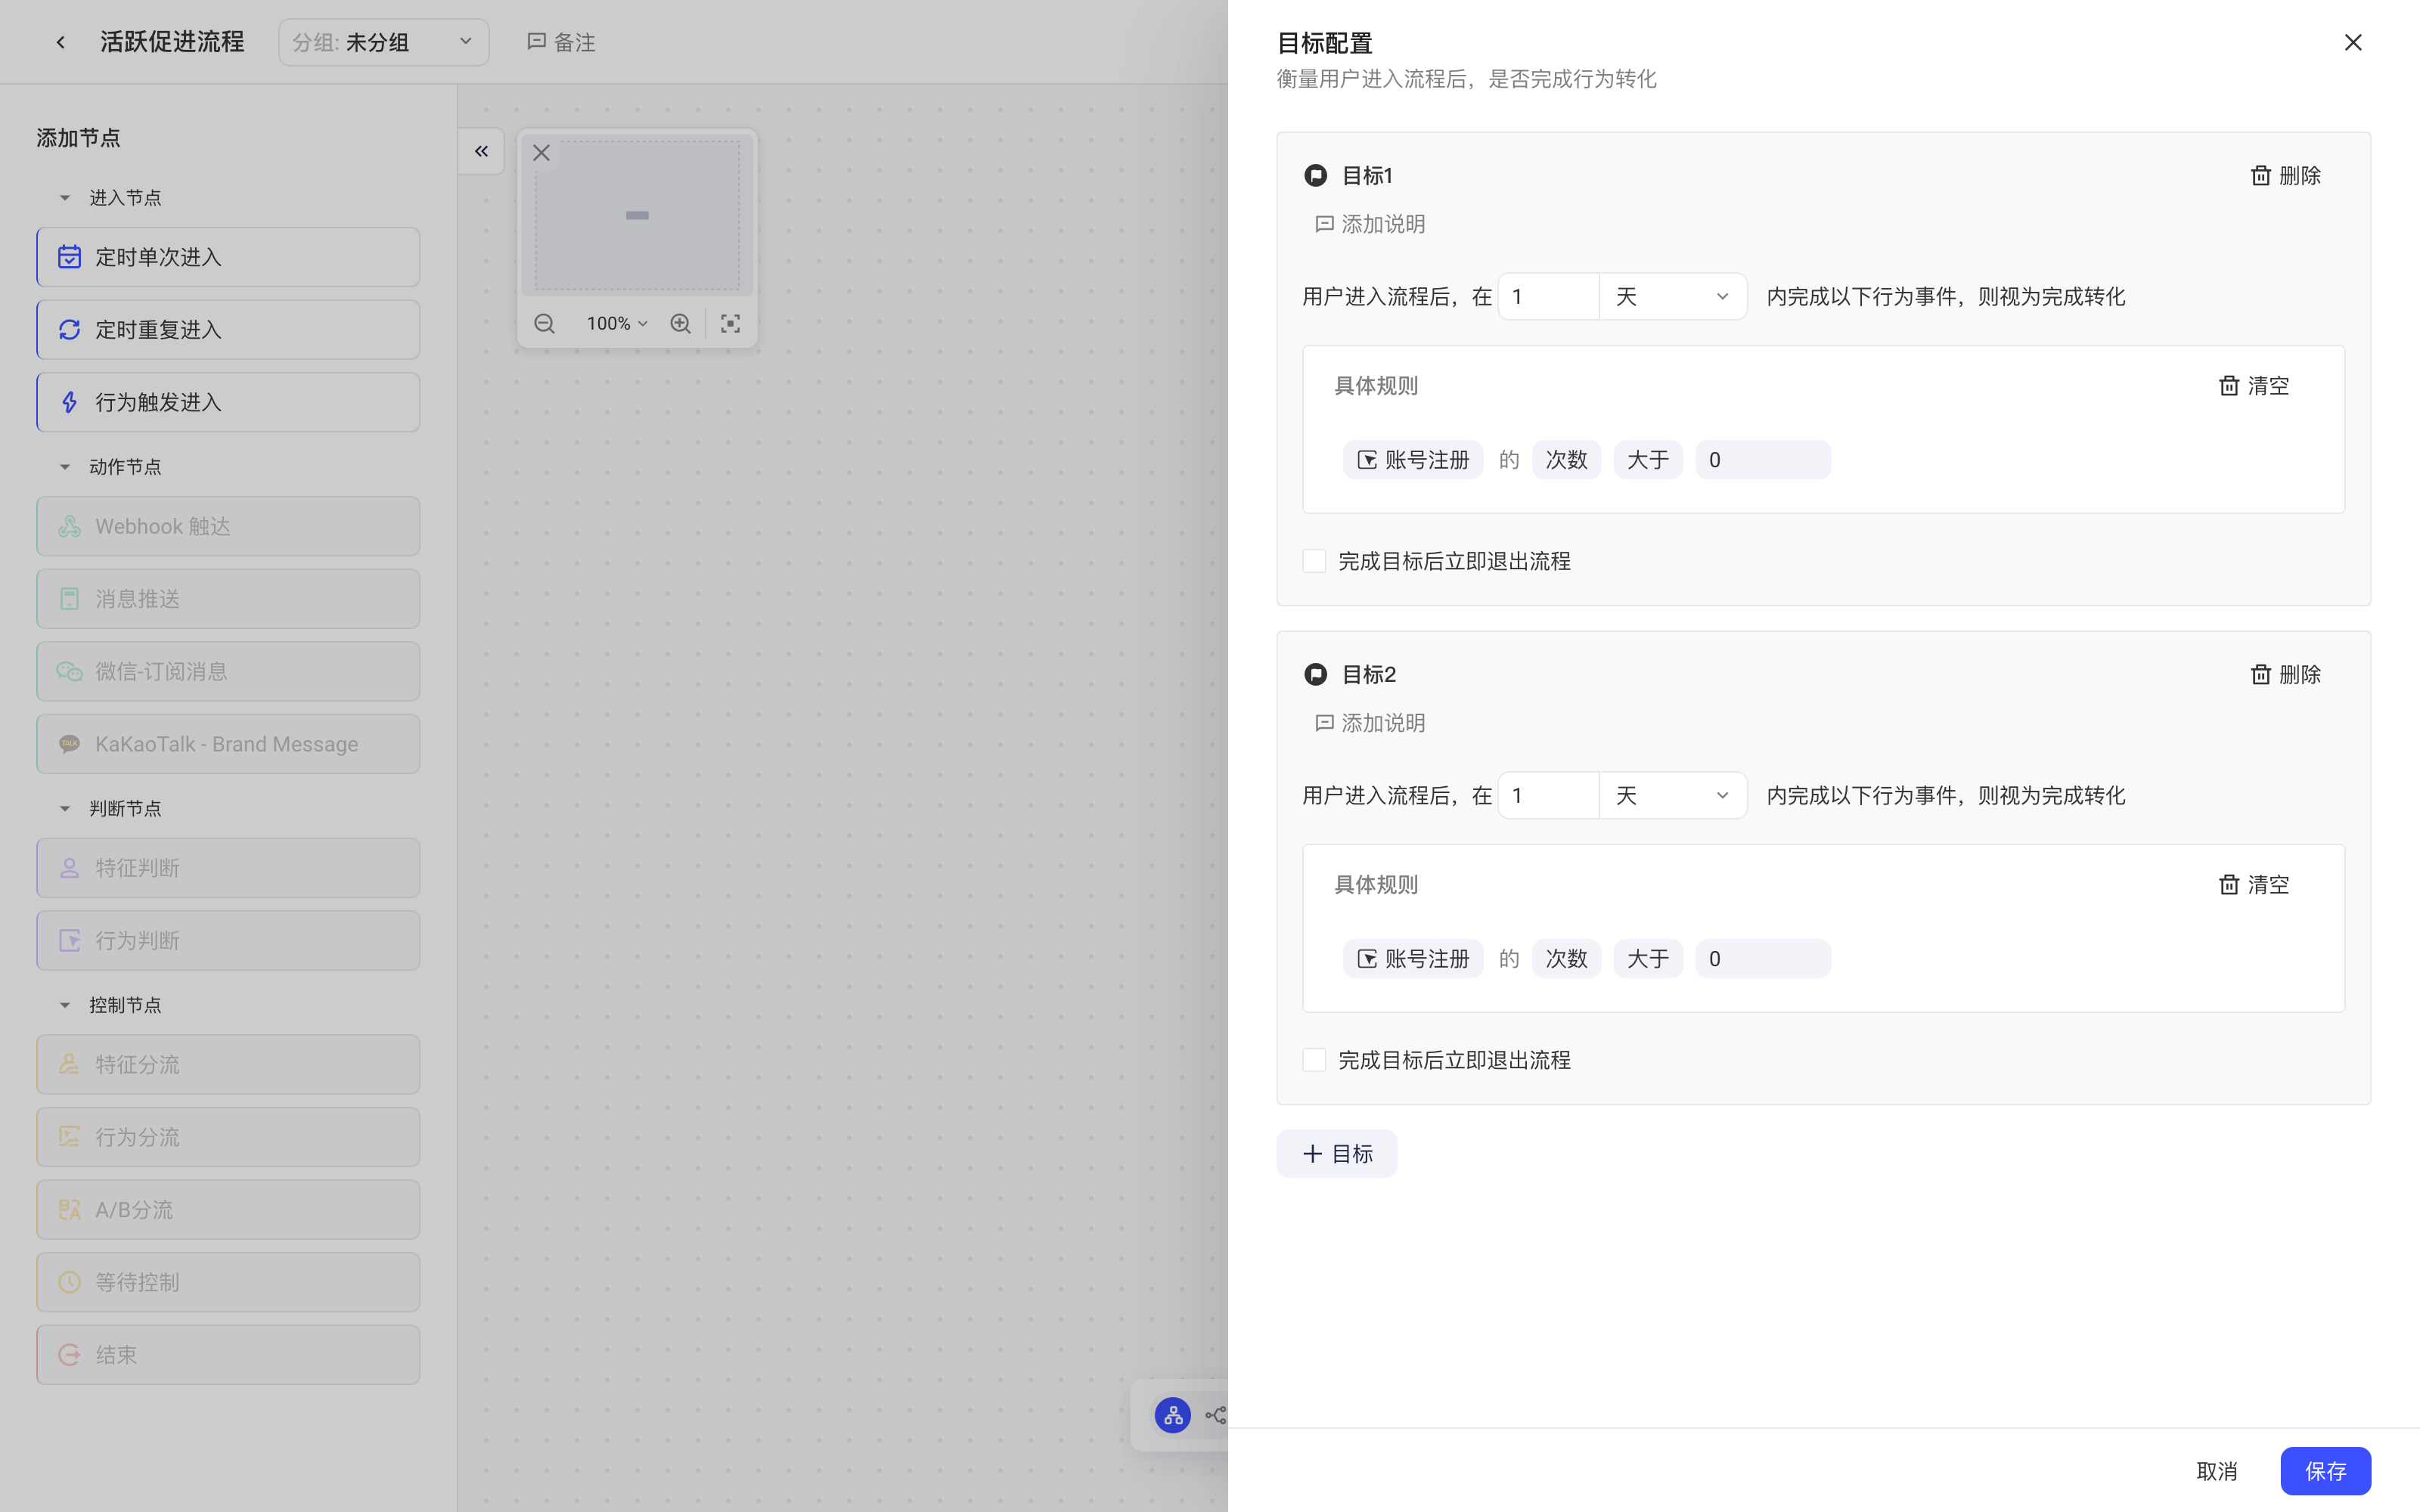Click the 等待控制 node
Screen dimensions: 2420x1512
[228, 1282]
